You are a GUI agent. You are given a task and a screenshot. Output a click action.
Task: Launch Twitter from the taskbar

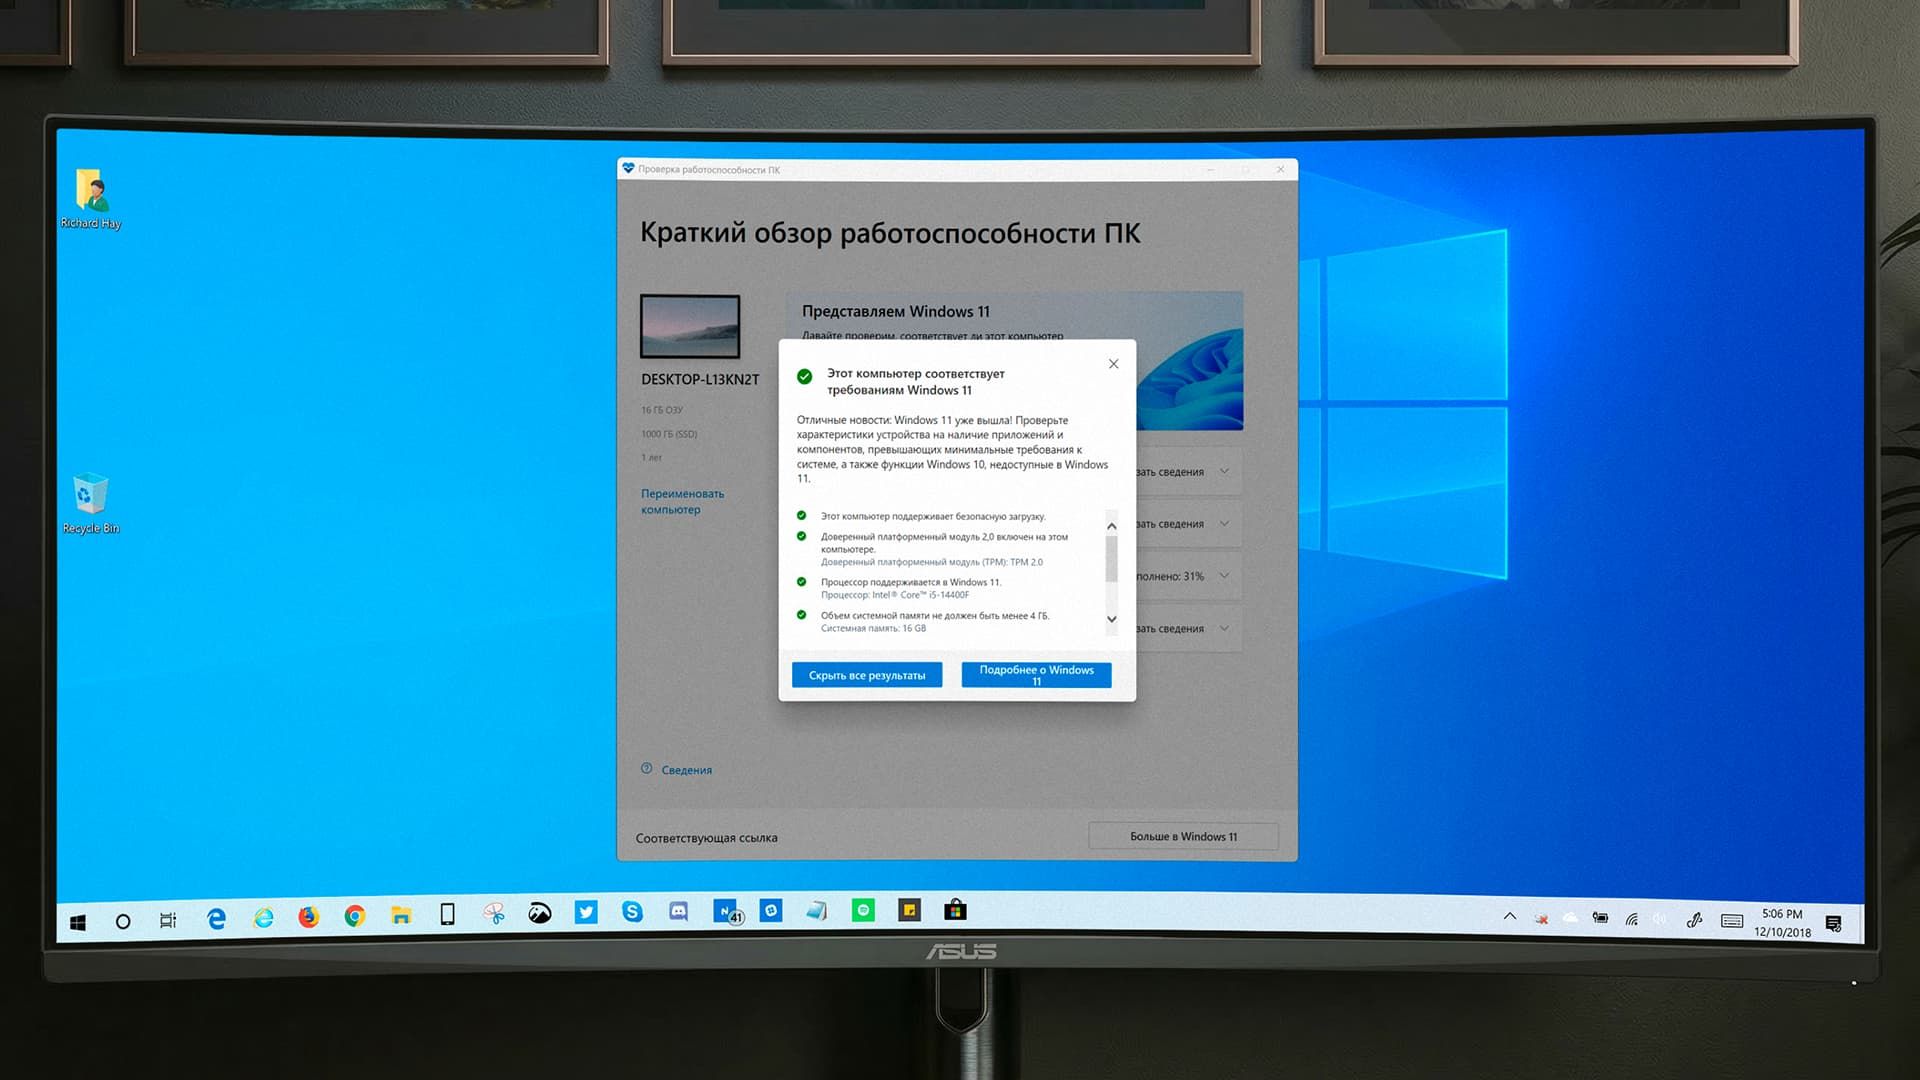[586, 912]
